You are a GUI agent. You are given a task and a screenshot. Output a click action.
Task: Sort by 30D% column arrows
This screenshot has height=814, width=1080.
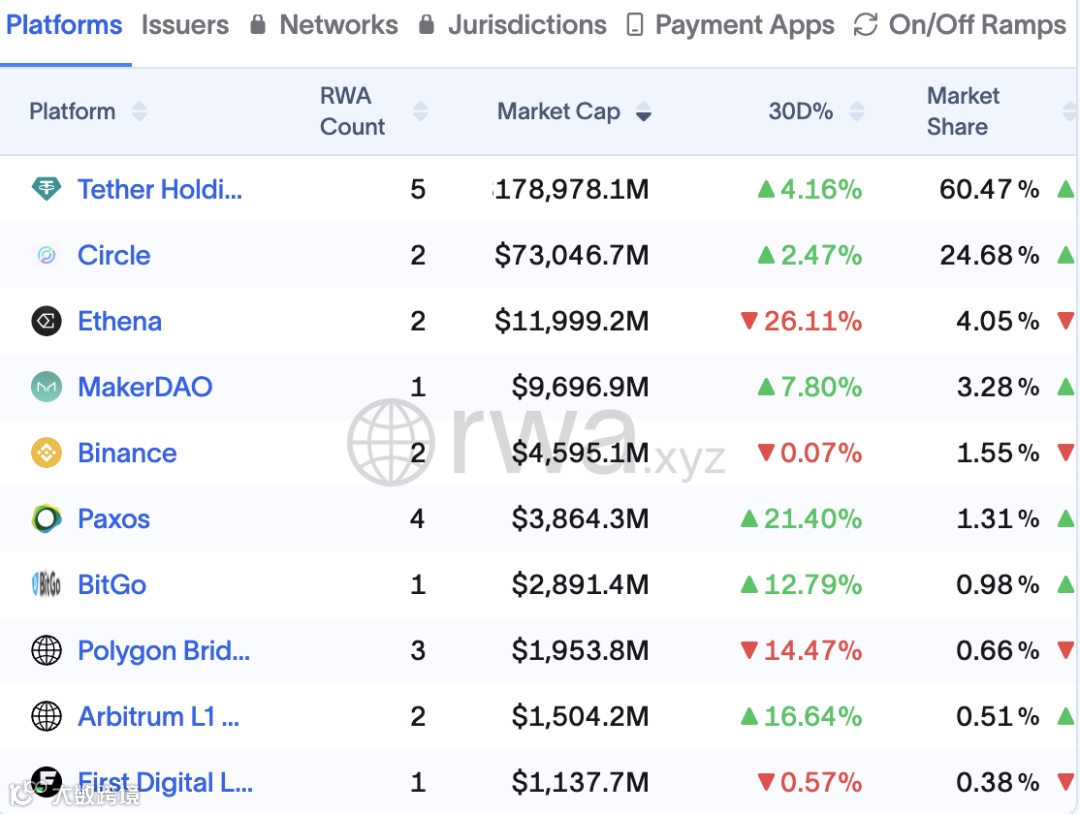857,111
